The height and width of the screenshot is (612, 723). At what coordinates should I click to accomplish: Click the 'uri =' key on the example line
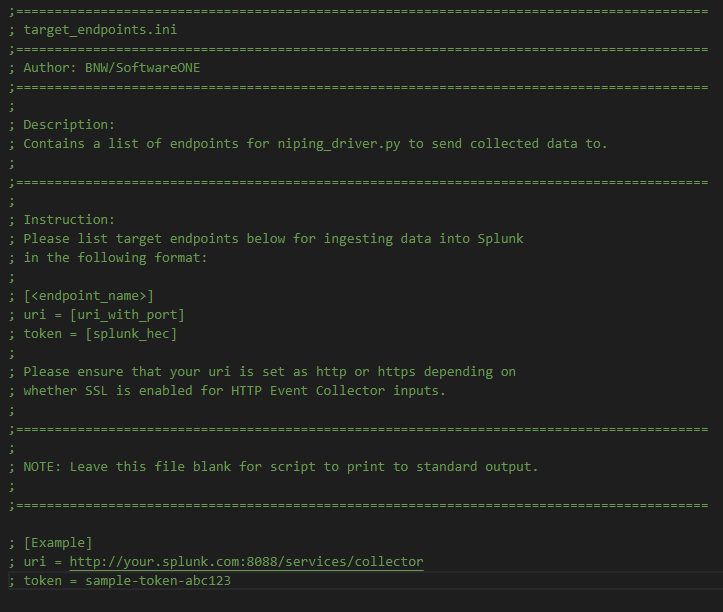(x=42, y=562)
